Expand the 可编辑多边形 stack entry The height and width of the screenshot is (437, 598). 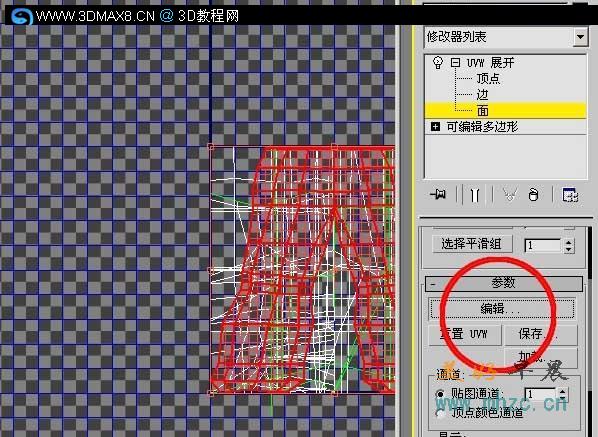436,126
